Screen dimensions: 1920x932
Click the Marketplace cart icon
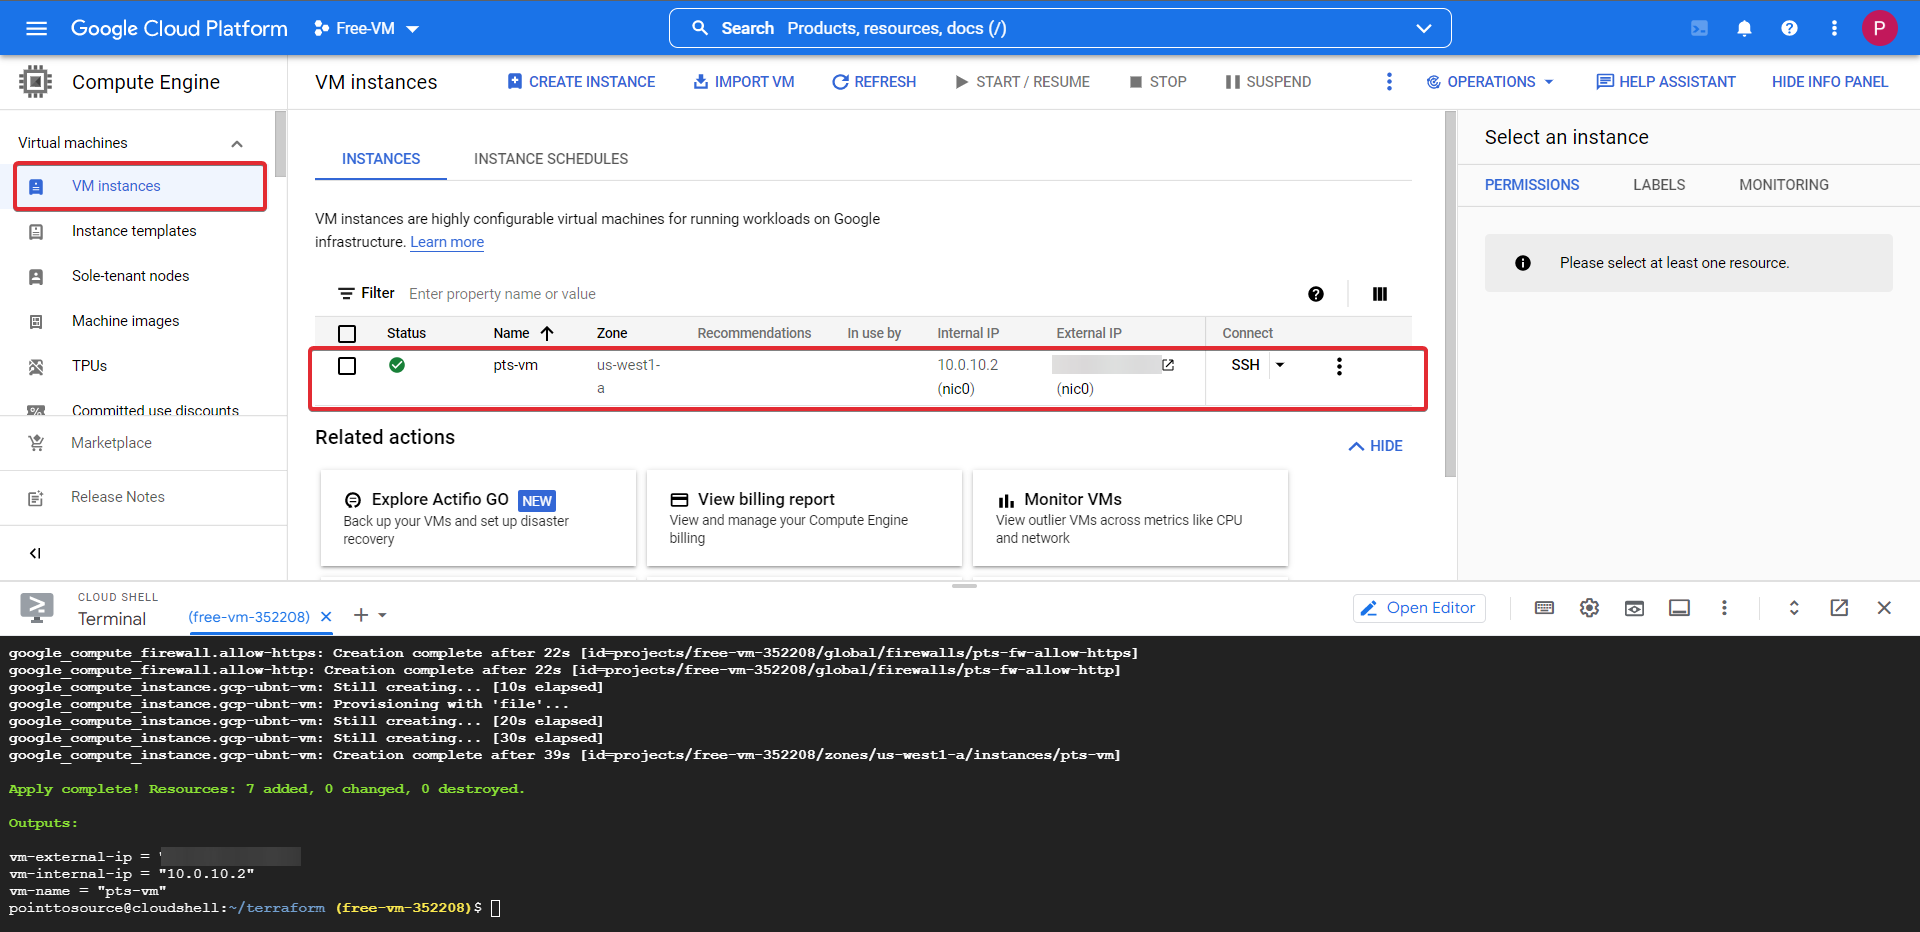(x=36, y=443)
